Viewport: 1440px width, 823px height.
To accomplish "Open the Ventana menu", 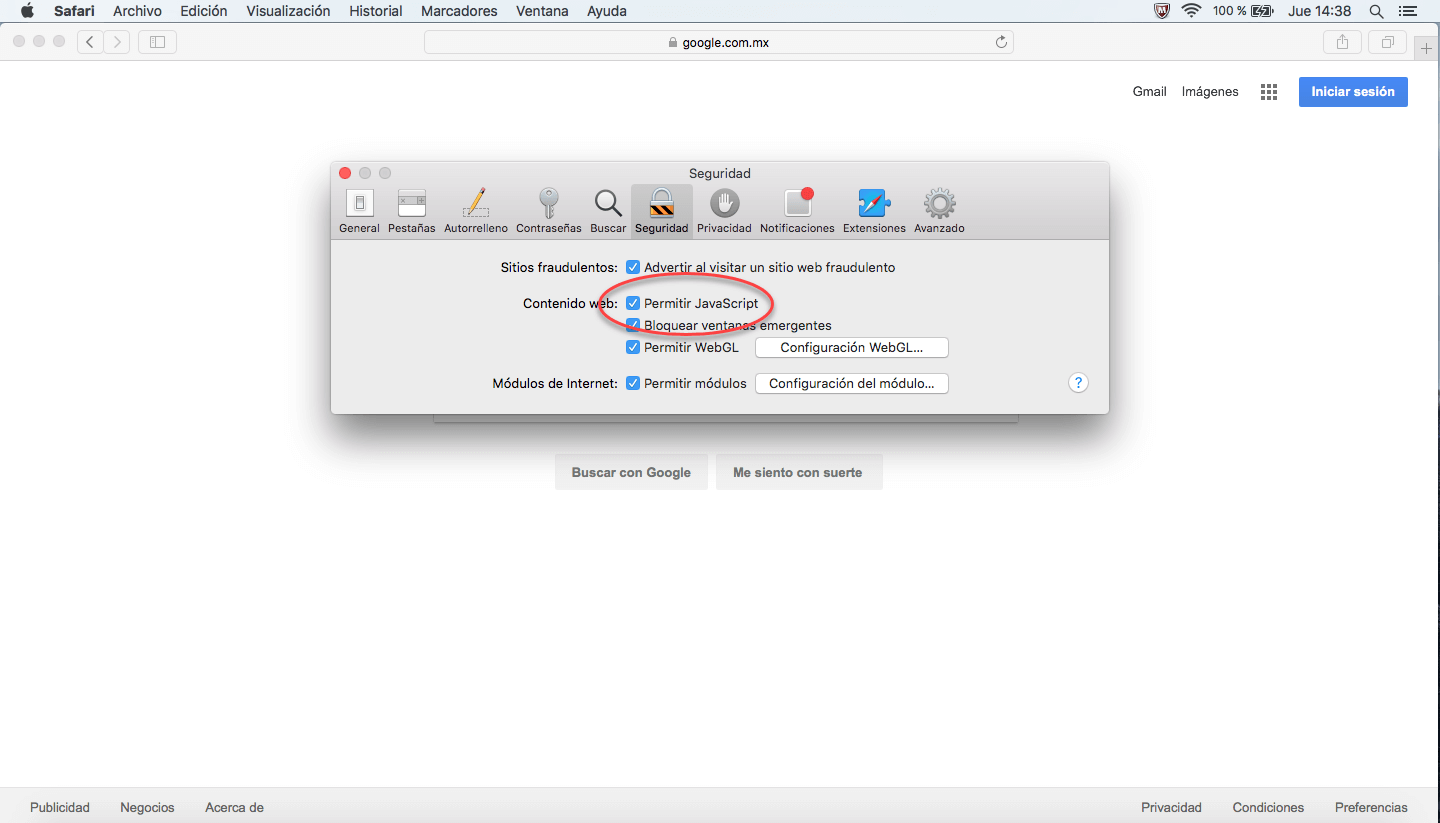I will pos(542,11).
